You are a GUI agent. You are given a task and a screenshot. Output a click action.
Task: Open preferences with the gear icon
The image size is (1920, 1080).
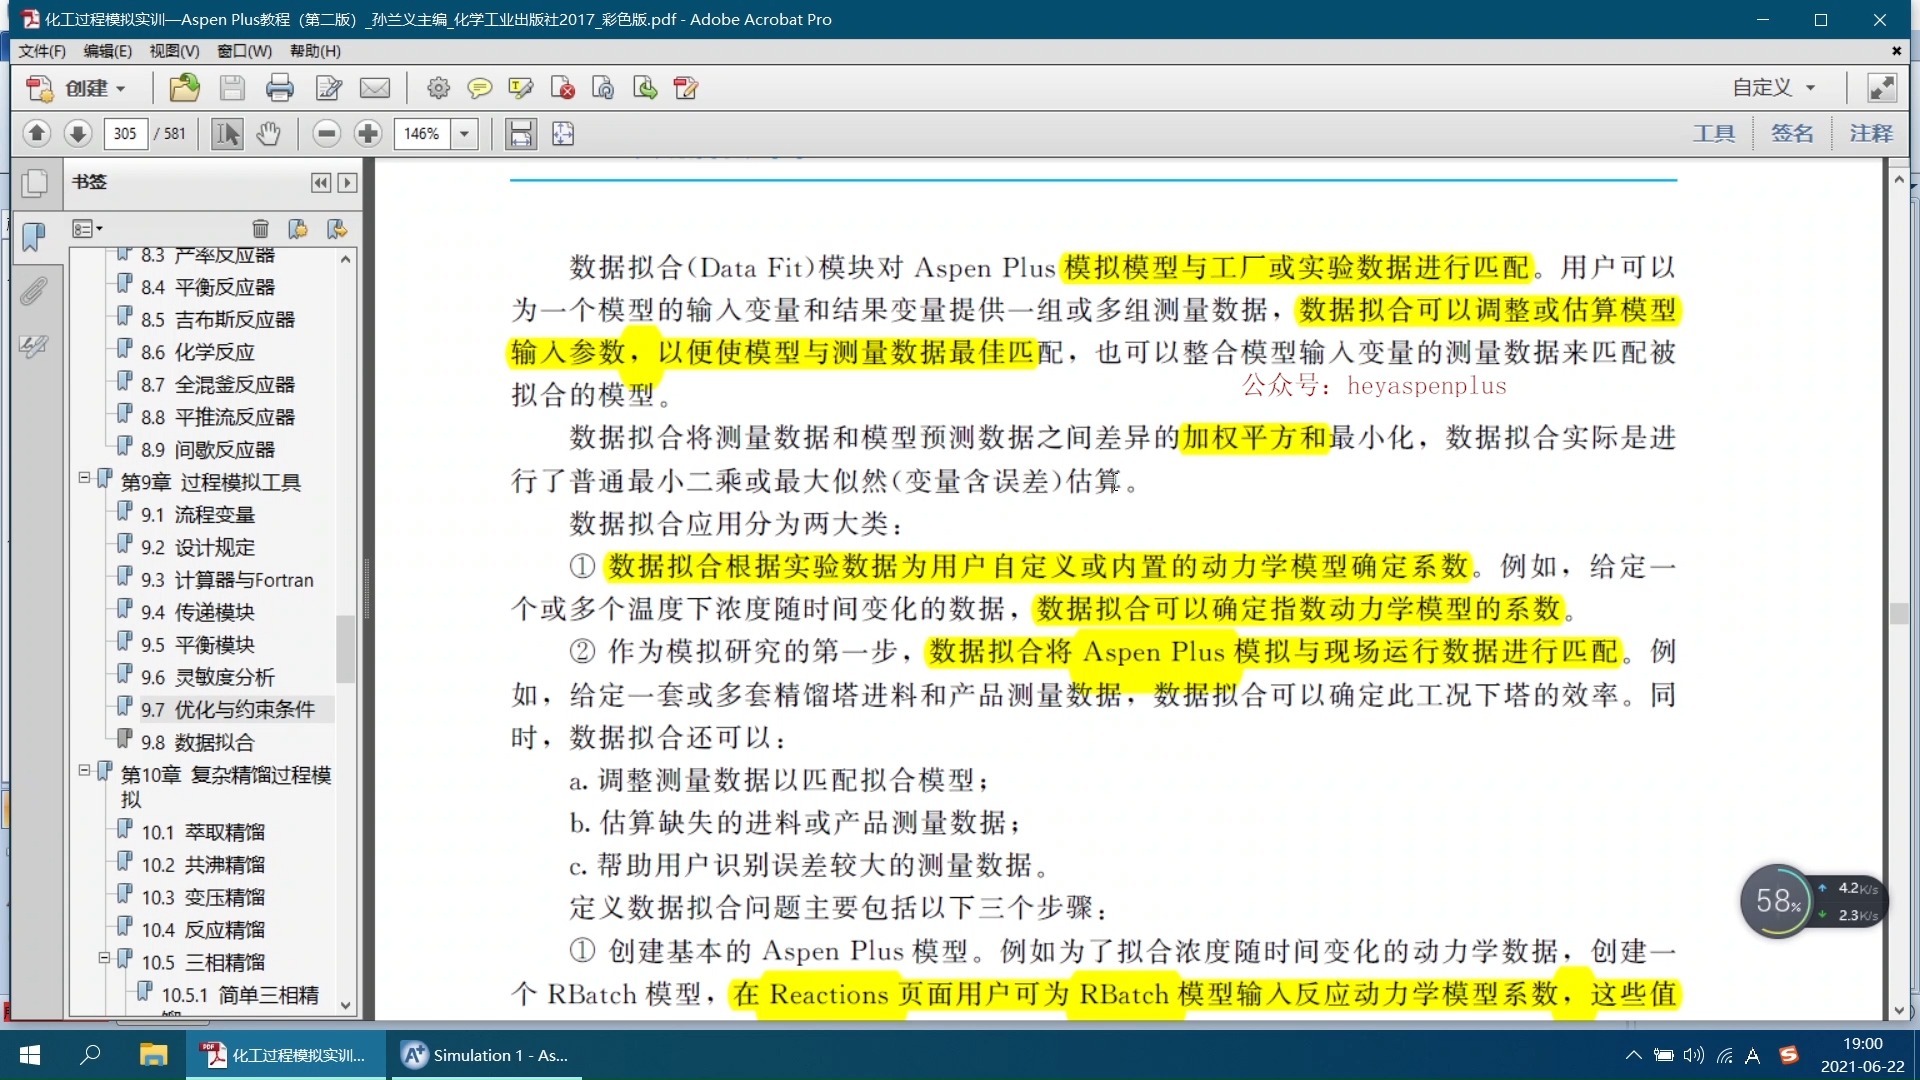click(438, 88)
